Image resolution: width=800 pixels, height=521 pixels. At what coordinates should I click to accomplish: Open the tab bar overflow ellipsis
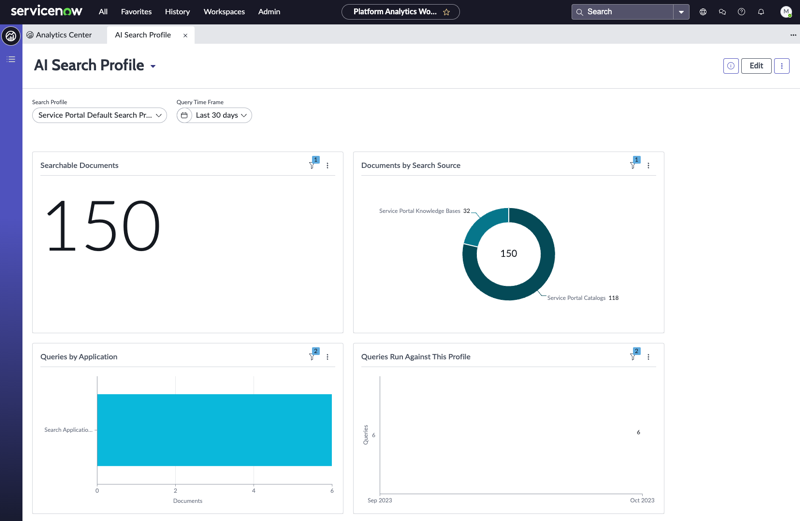click(793, 35)
